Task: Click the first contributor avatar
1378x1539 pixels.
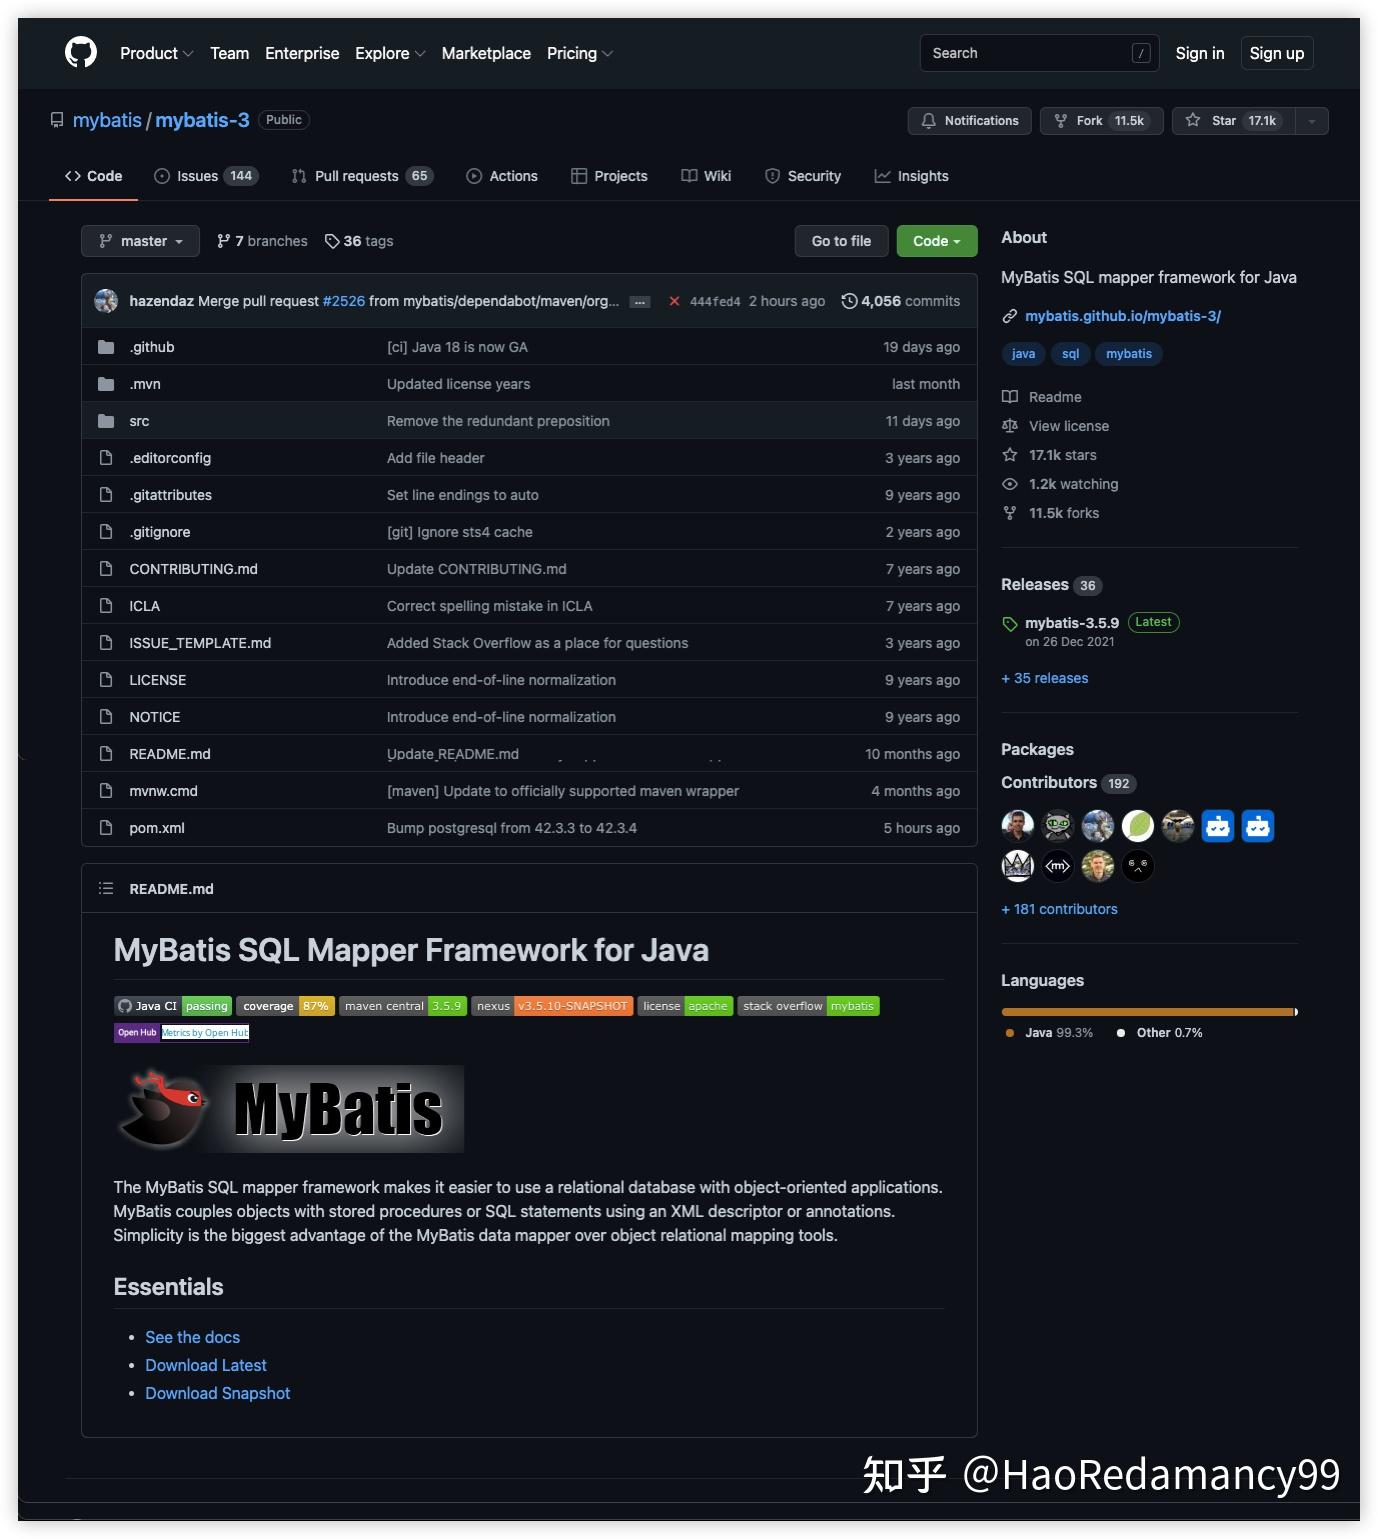Action: [1018, 826]
